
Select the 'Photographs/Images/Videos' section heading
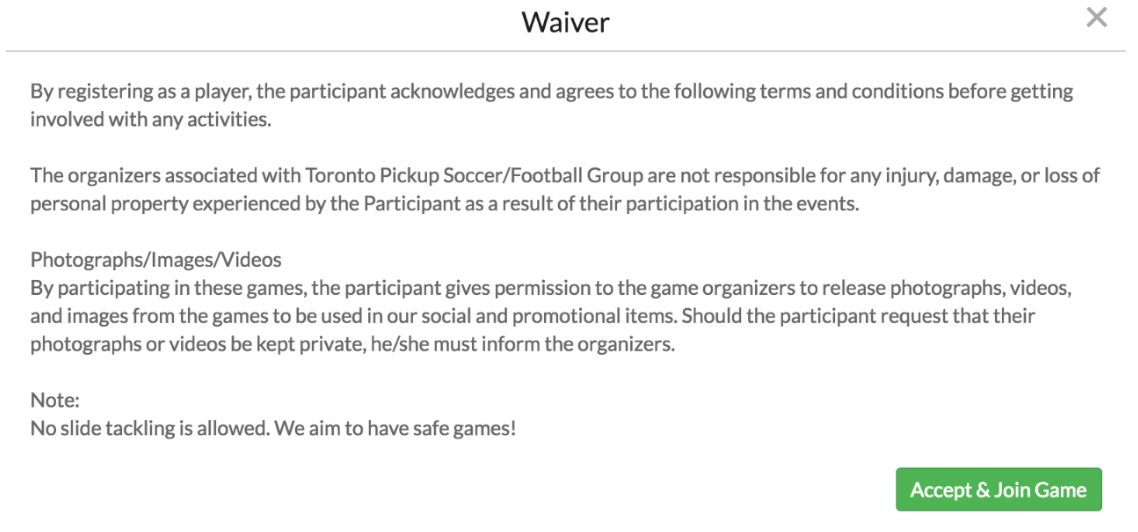pos(156,259)
